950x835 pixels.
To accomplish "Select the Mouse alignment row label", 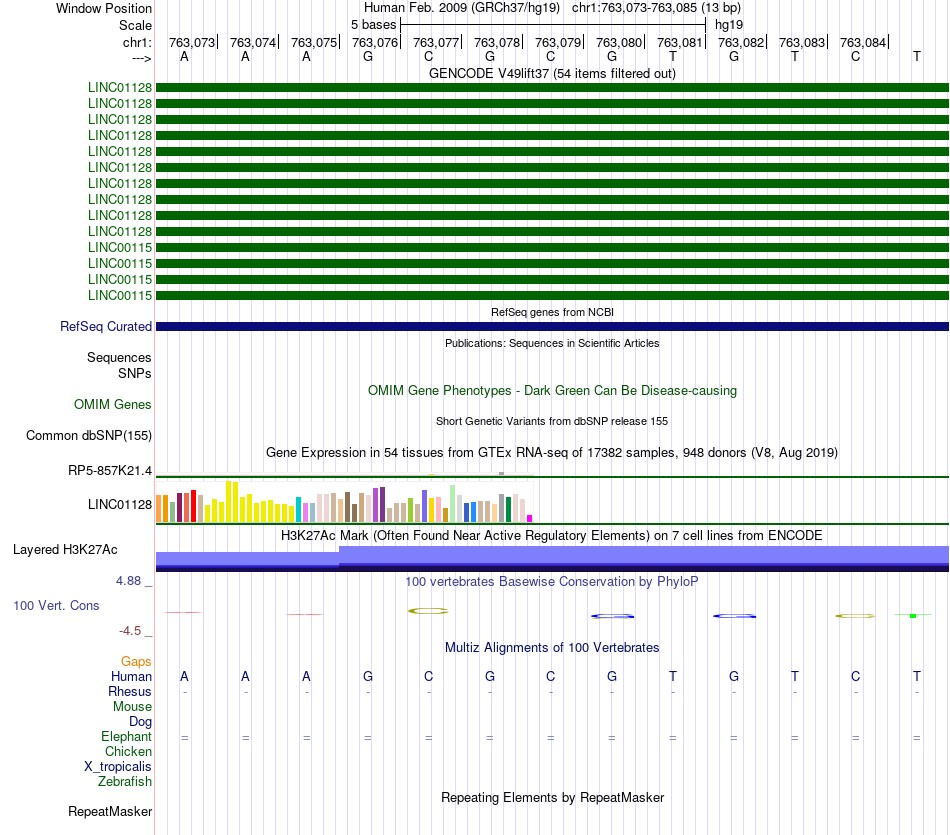I will click(132, 707).
